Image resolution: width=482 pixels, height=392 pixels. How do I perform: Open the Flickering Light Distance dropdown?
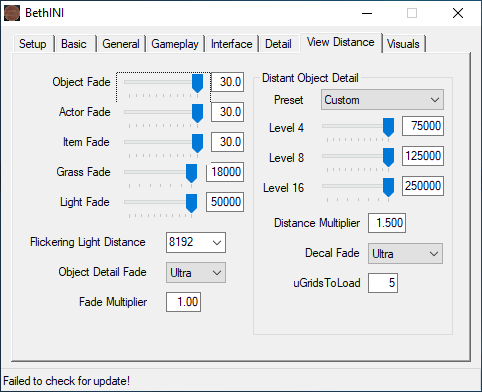click(196, 242)
